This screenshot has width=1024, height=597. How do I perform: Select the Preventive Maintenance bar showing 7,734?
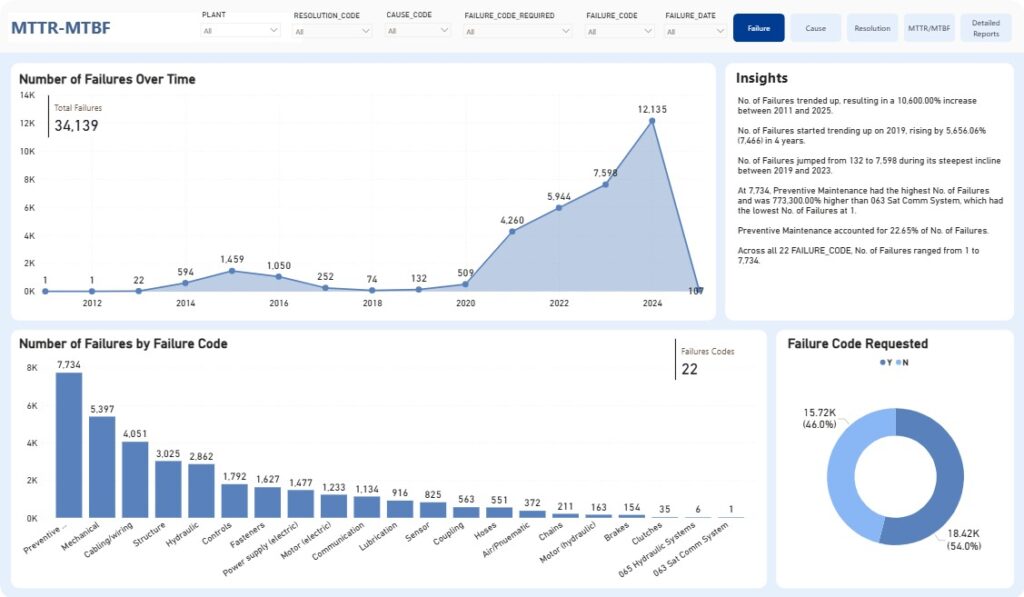pyautogui.click(x=69, y=445)
